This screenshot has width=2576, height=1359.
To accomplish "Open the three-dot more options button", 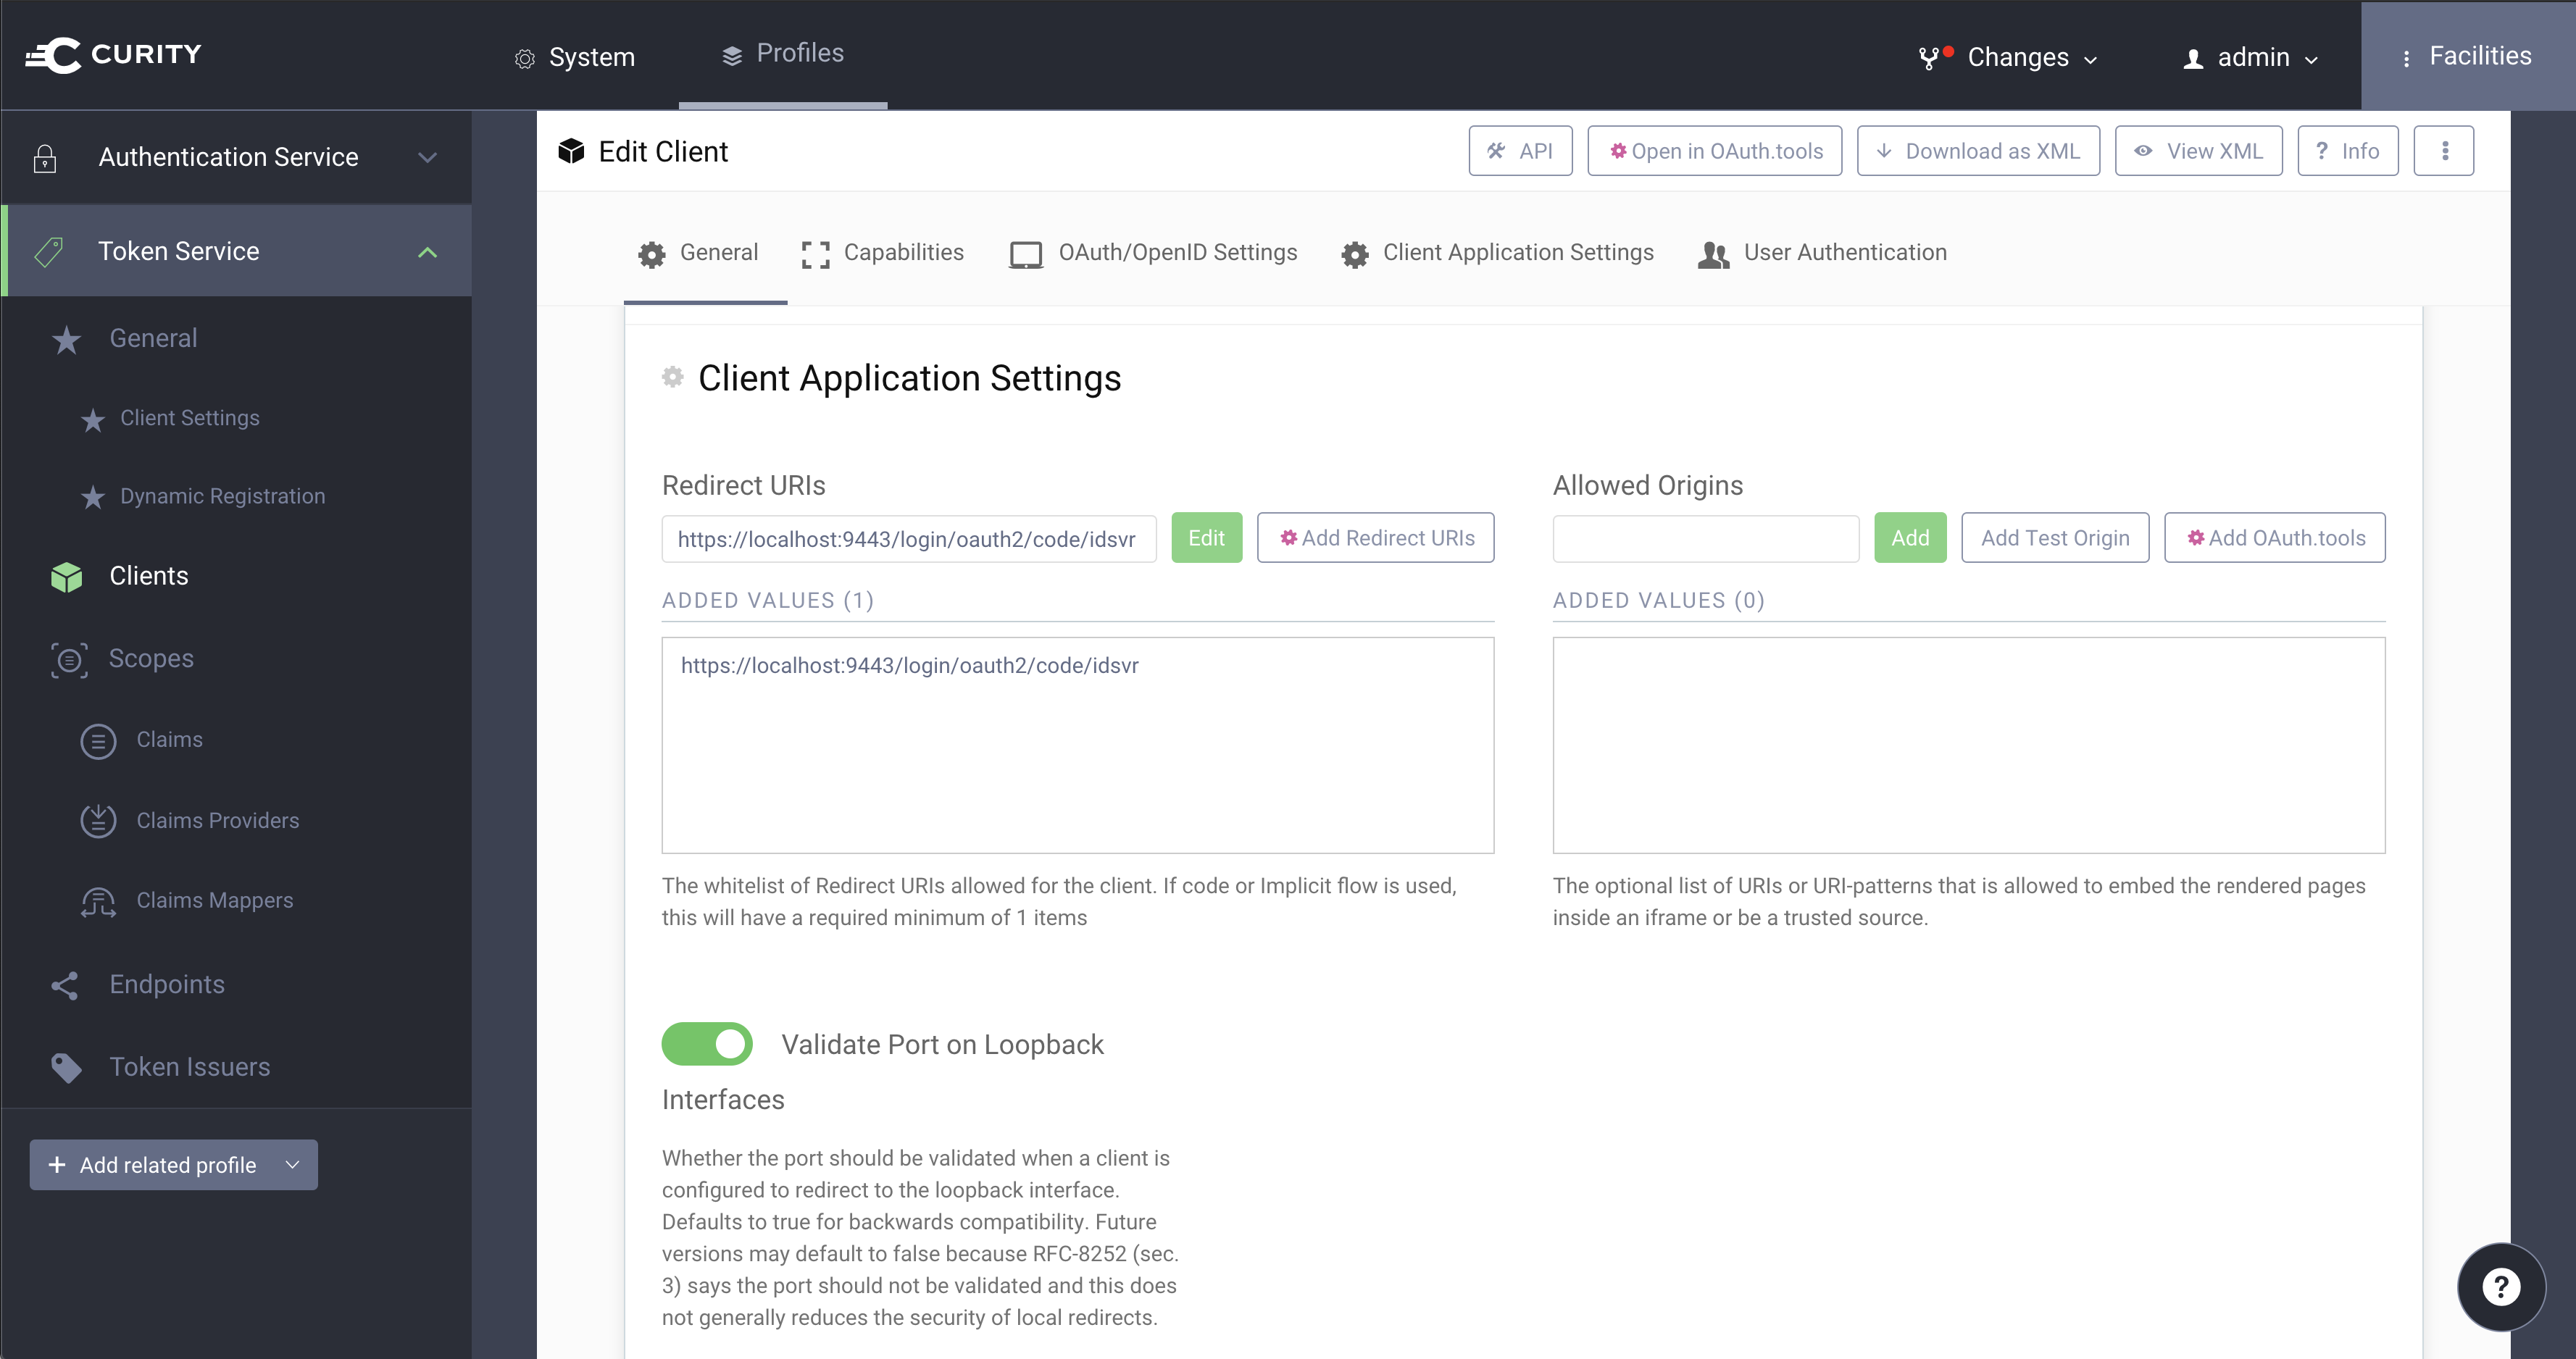I will pos(2444,151).
